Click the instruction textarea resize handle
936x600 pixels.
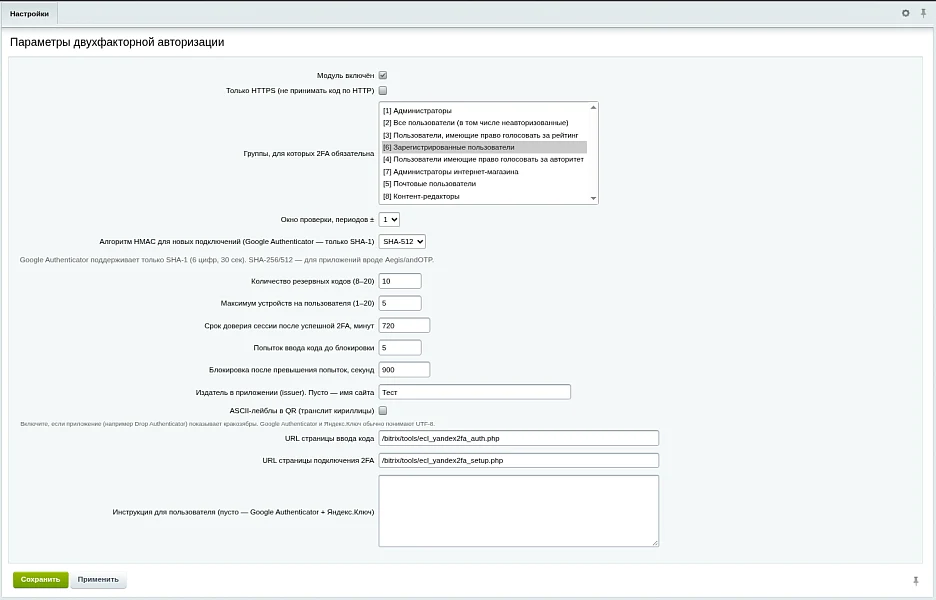655,543
